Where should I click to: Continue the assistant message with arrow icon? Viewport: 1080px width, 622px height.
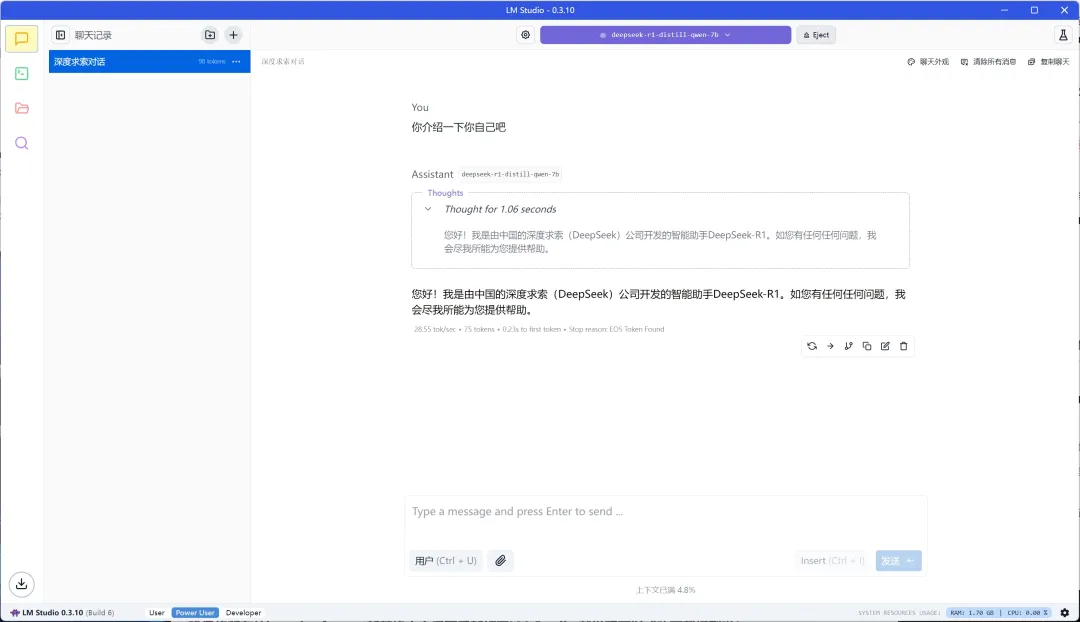coord(830,346)
